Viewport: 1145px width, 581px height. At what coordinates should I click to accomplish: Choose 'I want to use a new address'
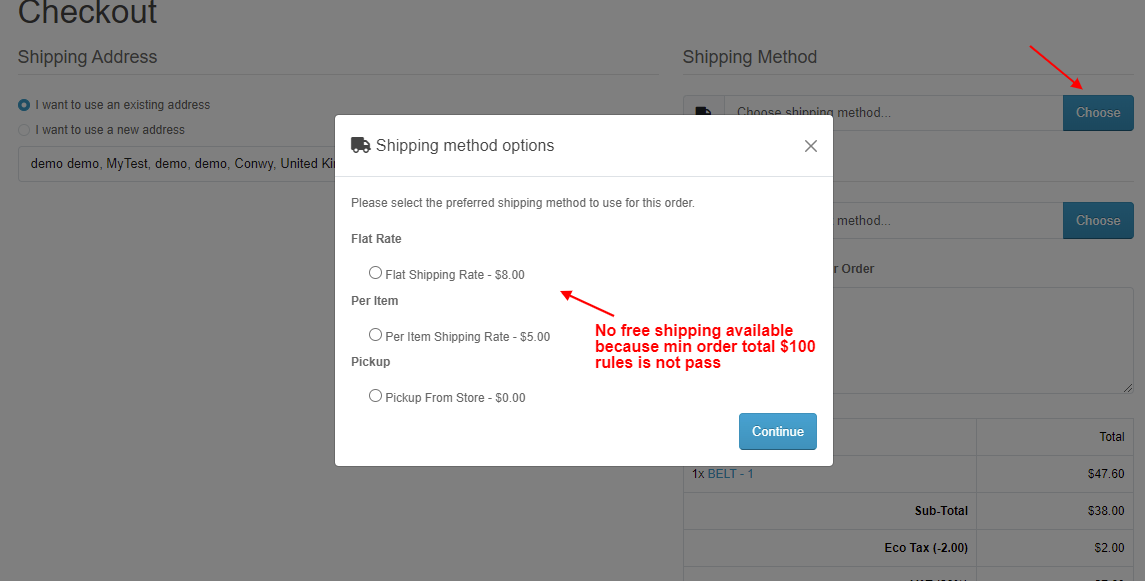[x=24, y=130]
